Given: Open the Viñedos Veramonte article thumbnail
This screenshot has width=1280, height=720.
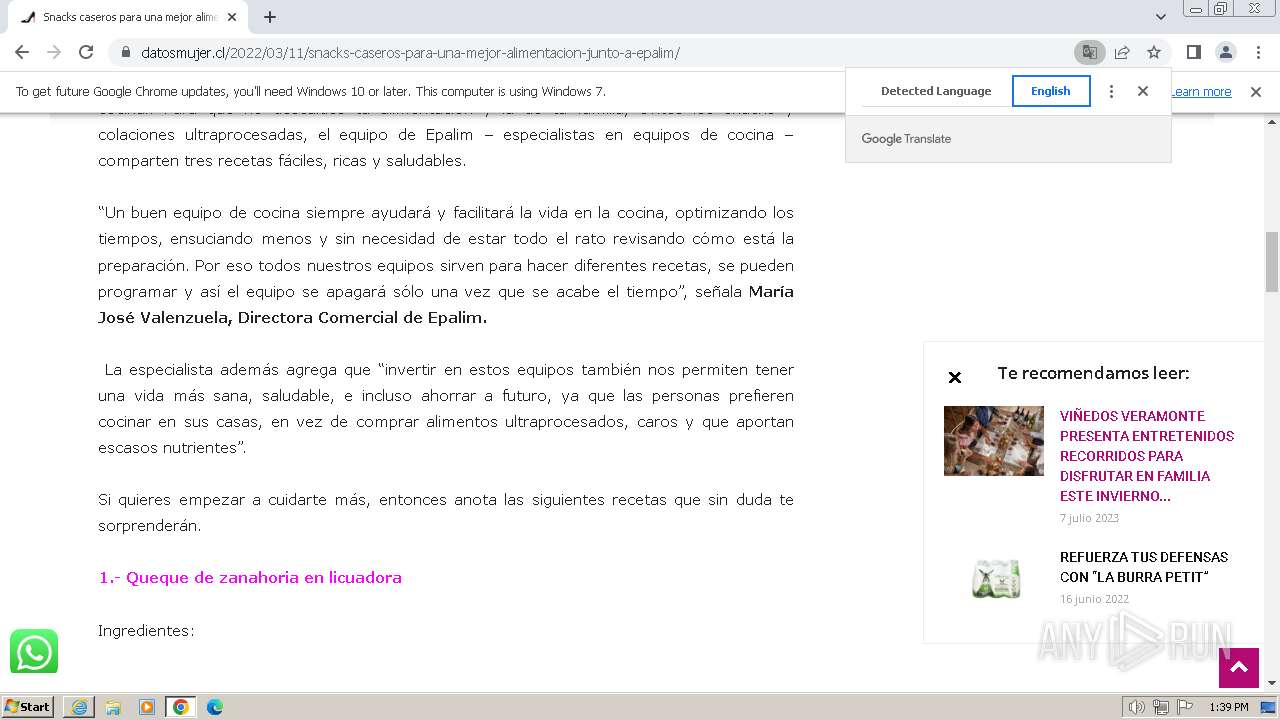Looking at the screenshot, I should 993,441.
